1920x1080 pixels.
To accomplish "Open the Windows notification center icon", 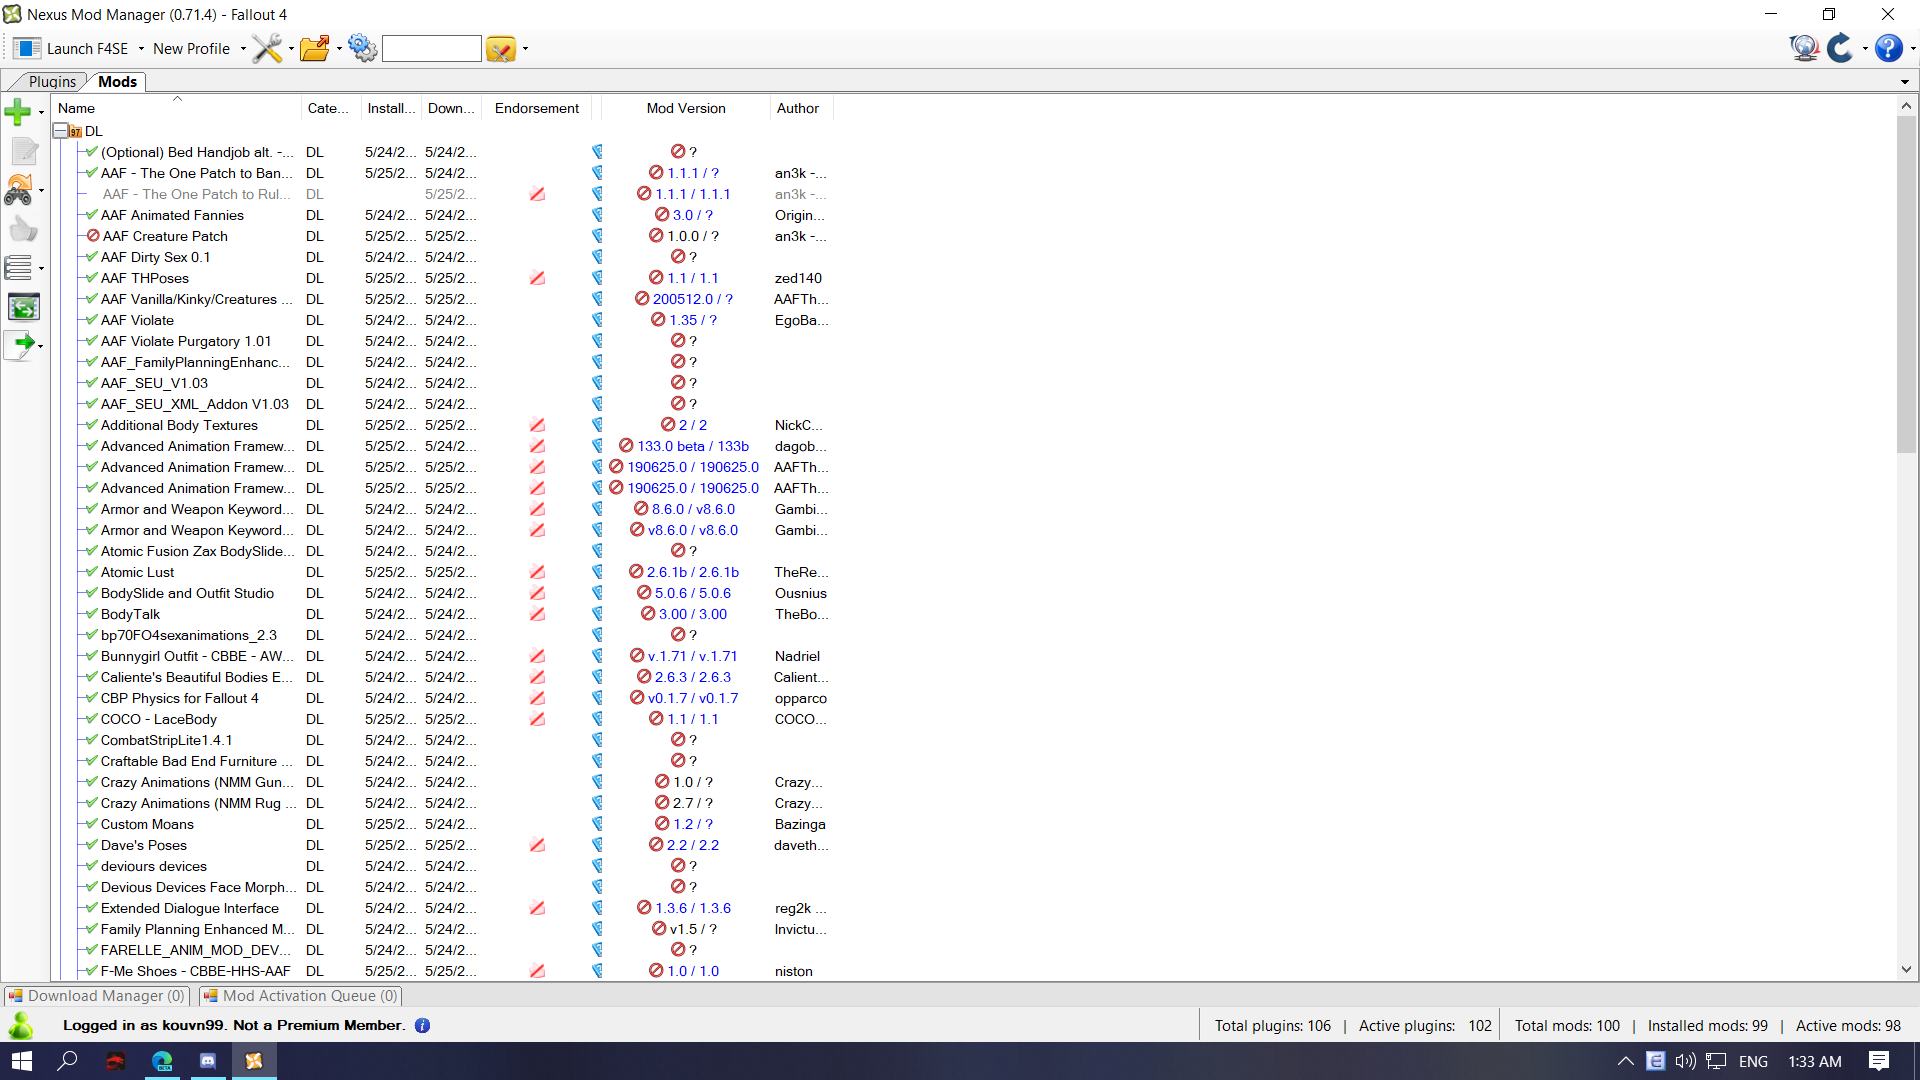I will pyautogui.click(x=1878, y=1061).
